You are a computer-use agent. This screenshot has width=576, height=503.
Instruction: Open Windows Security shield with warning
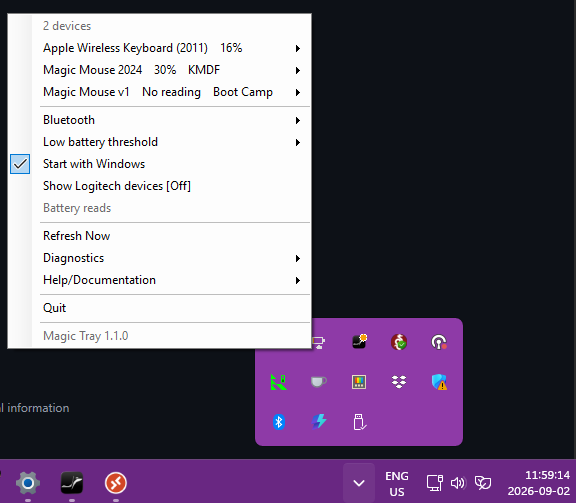point(439,382)
